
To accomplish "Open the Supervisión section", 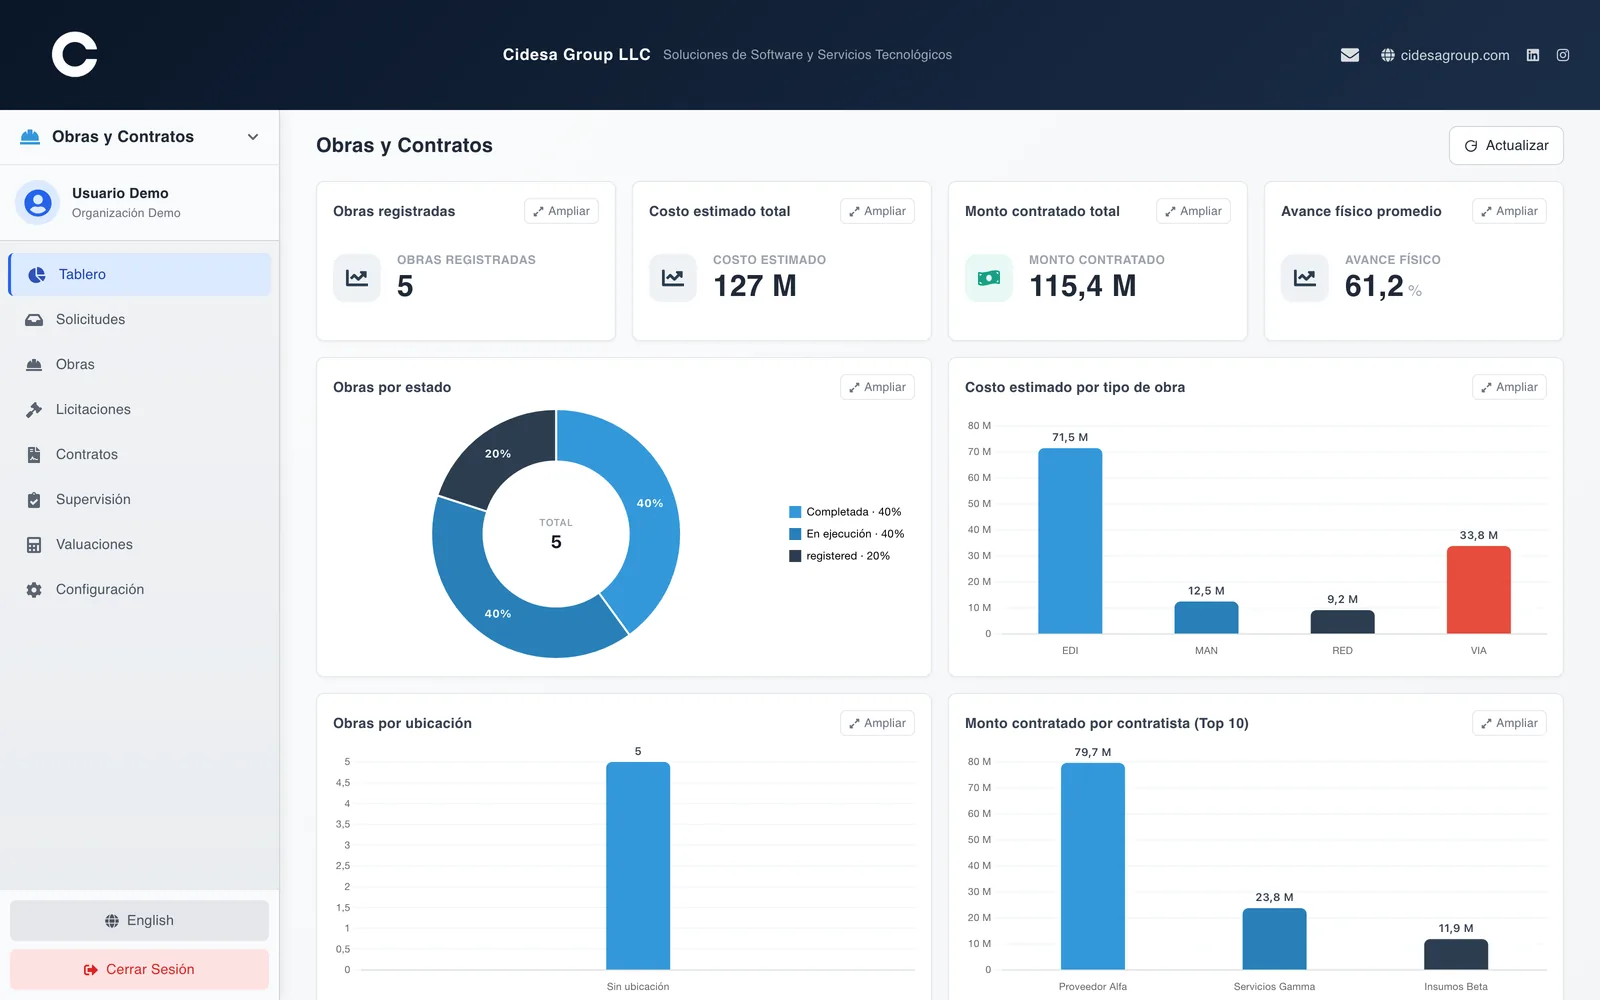I will tap(140, 500).
